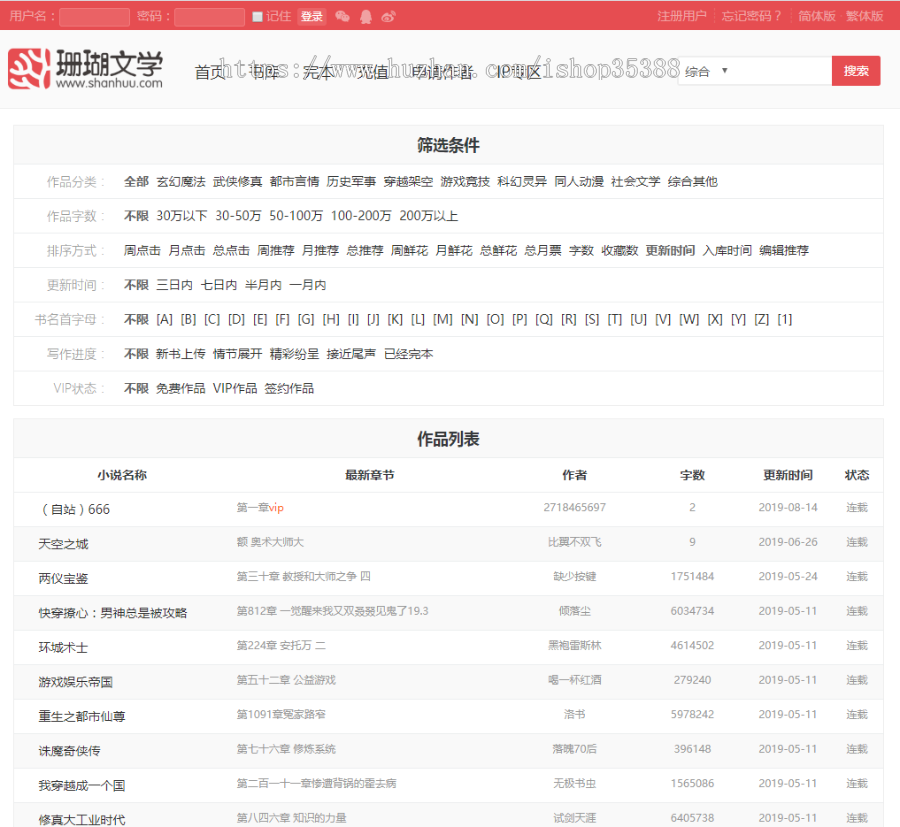Click the QQ penguin login icon
This screenshot has height=827, width=900.
click(365, 17)
